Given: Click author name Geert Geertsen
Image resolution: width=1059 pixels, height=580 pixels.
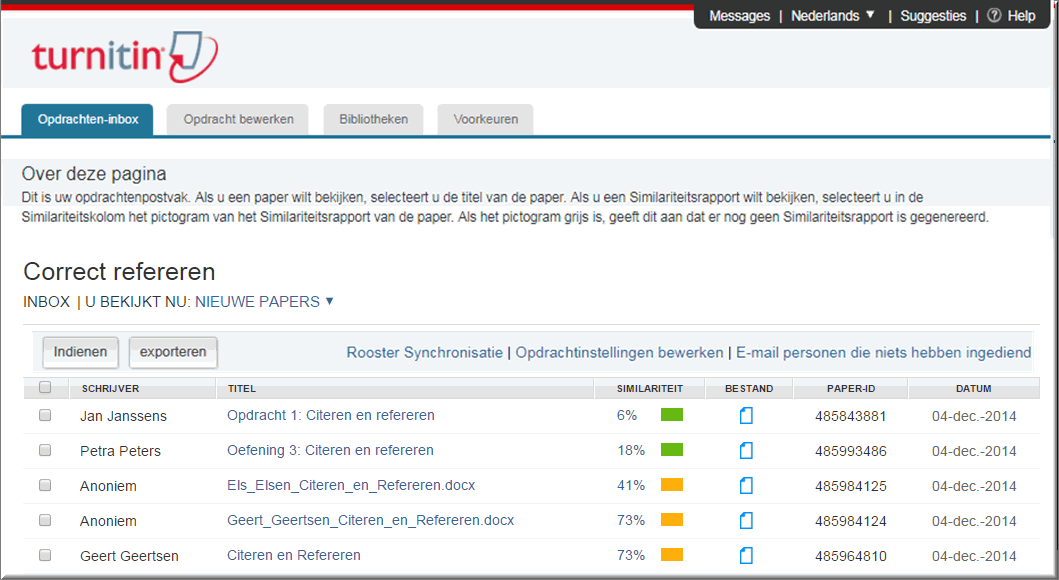Looking at the screenshot, I should click(129, 556).
